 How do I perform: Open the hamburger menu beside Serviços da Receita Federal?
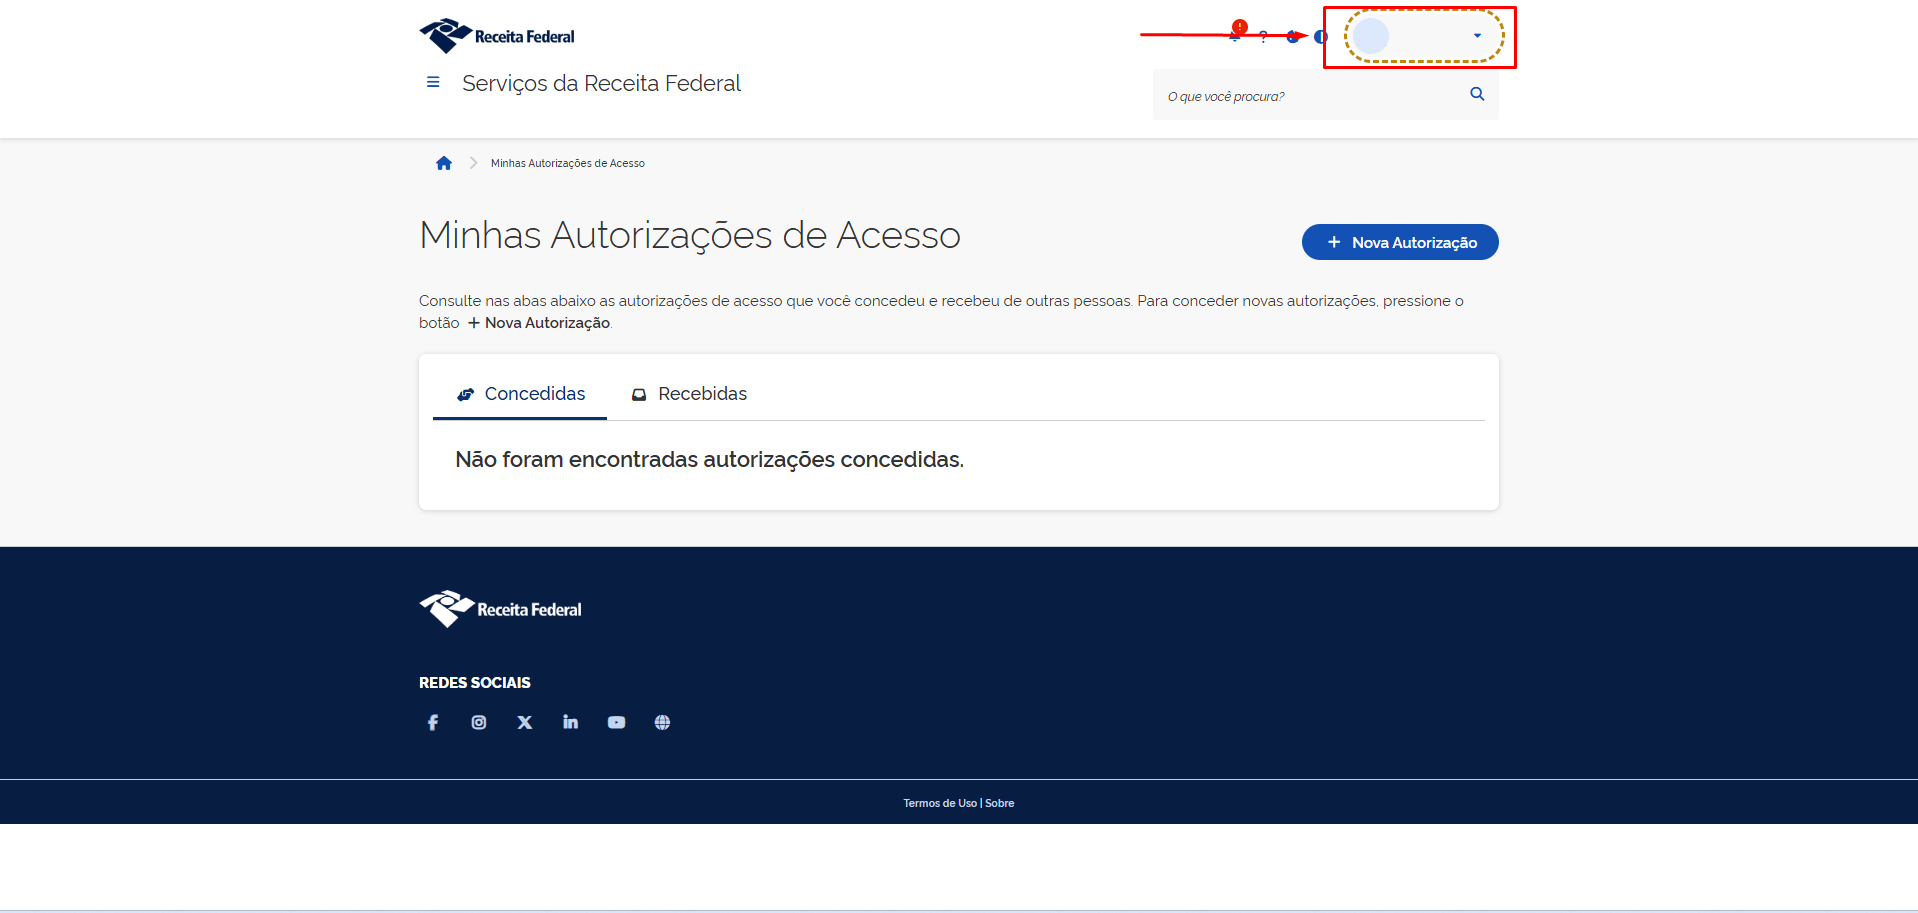pyautogui.click(x=433, y=82)
